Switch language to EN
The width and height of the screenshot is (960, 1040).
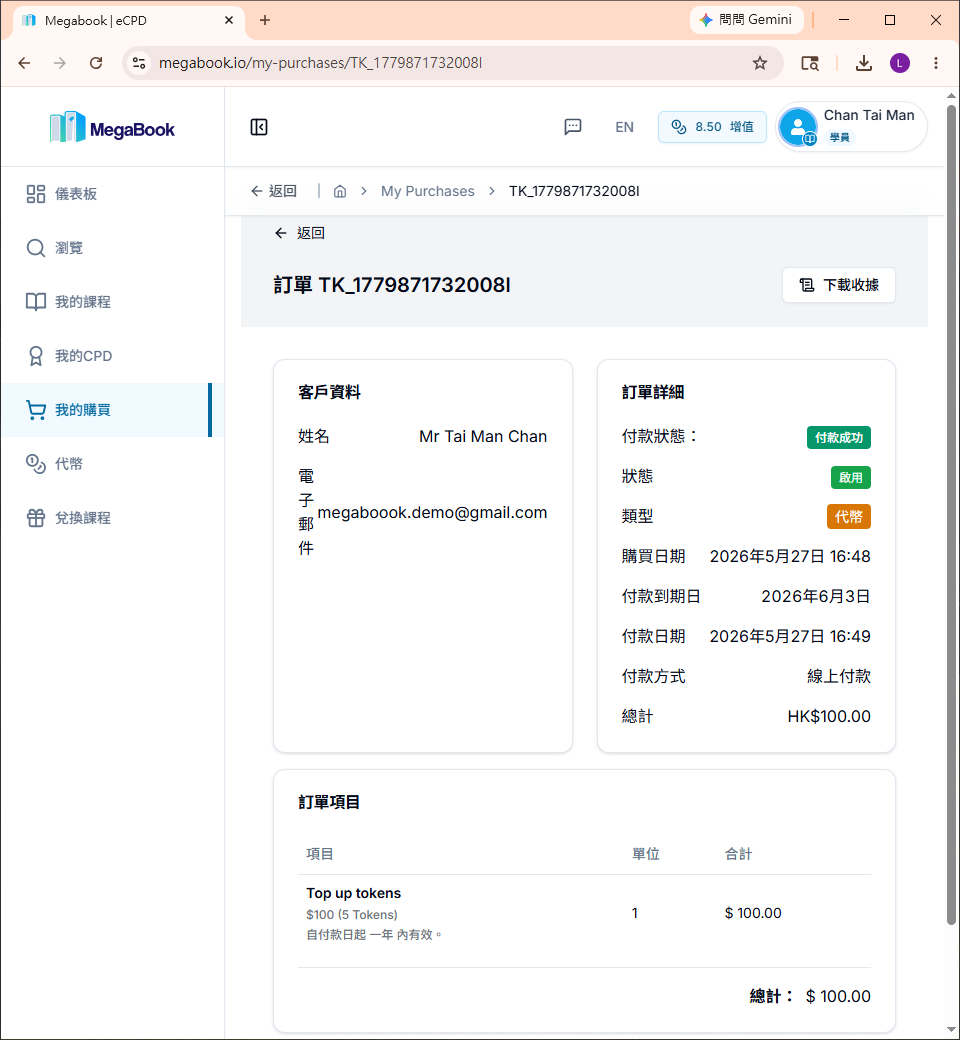click(x=624, y=127)
